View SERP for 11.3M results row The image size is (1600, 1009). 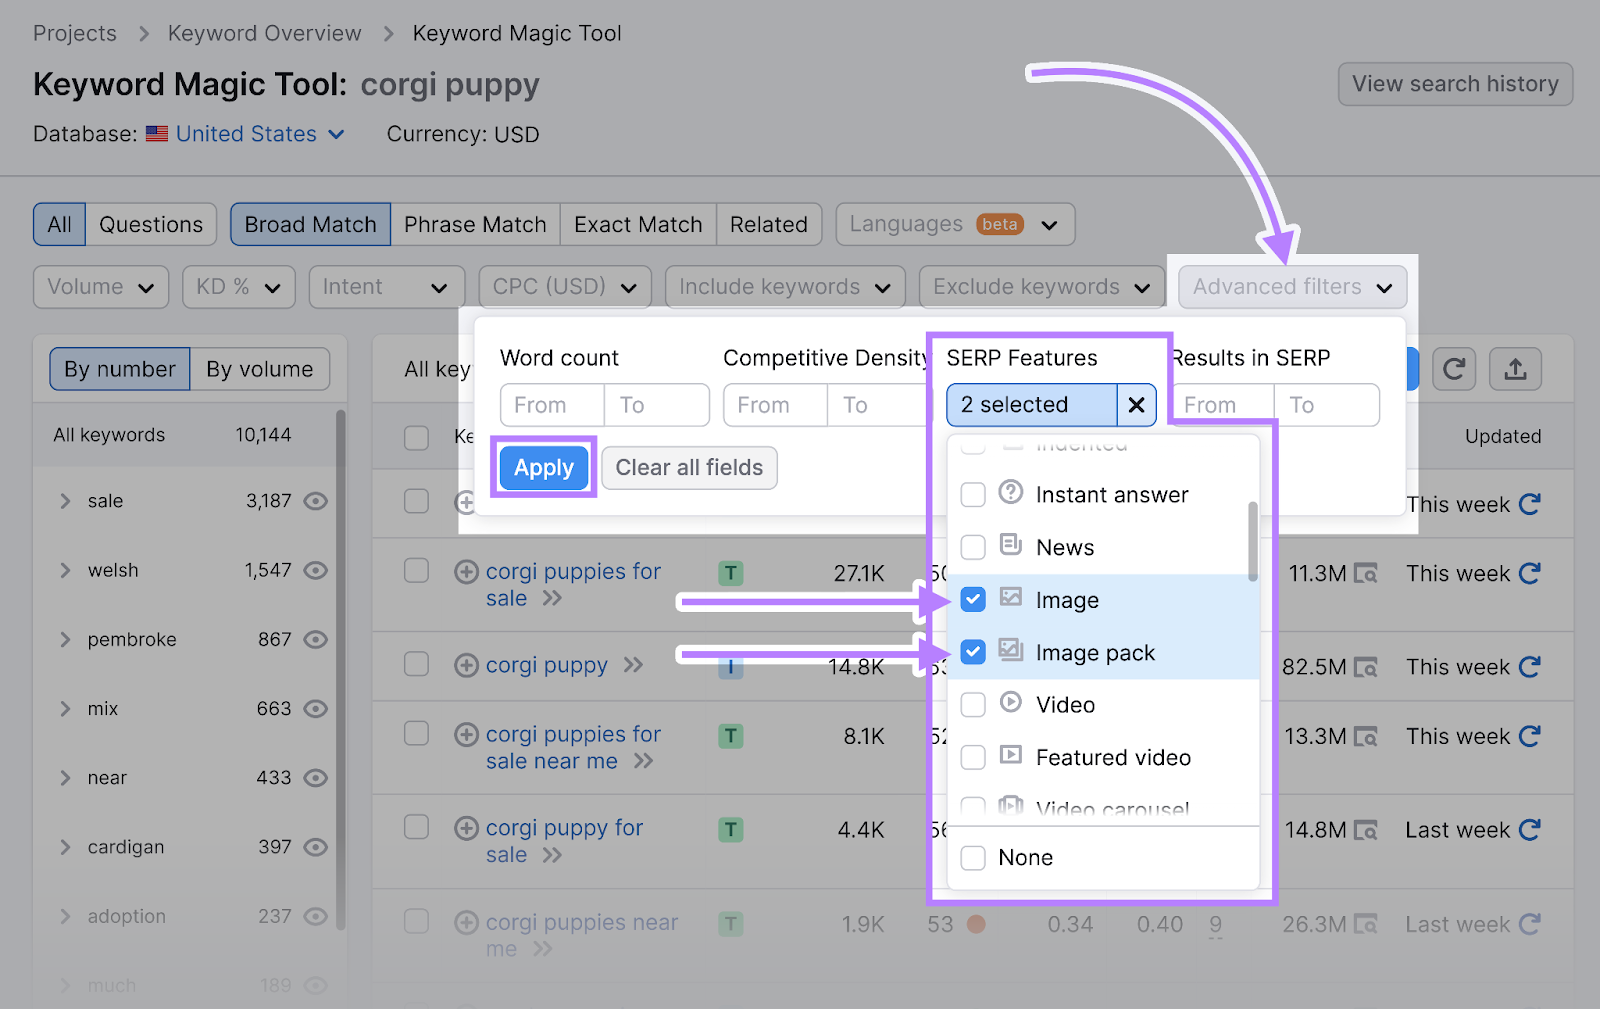pos(1365,573)
